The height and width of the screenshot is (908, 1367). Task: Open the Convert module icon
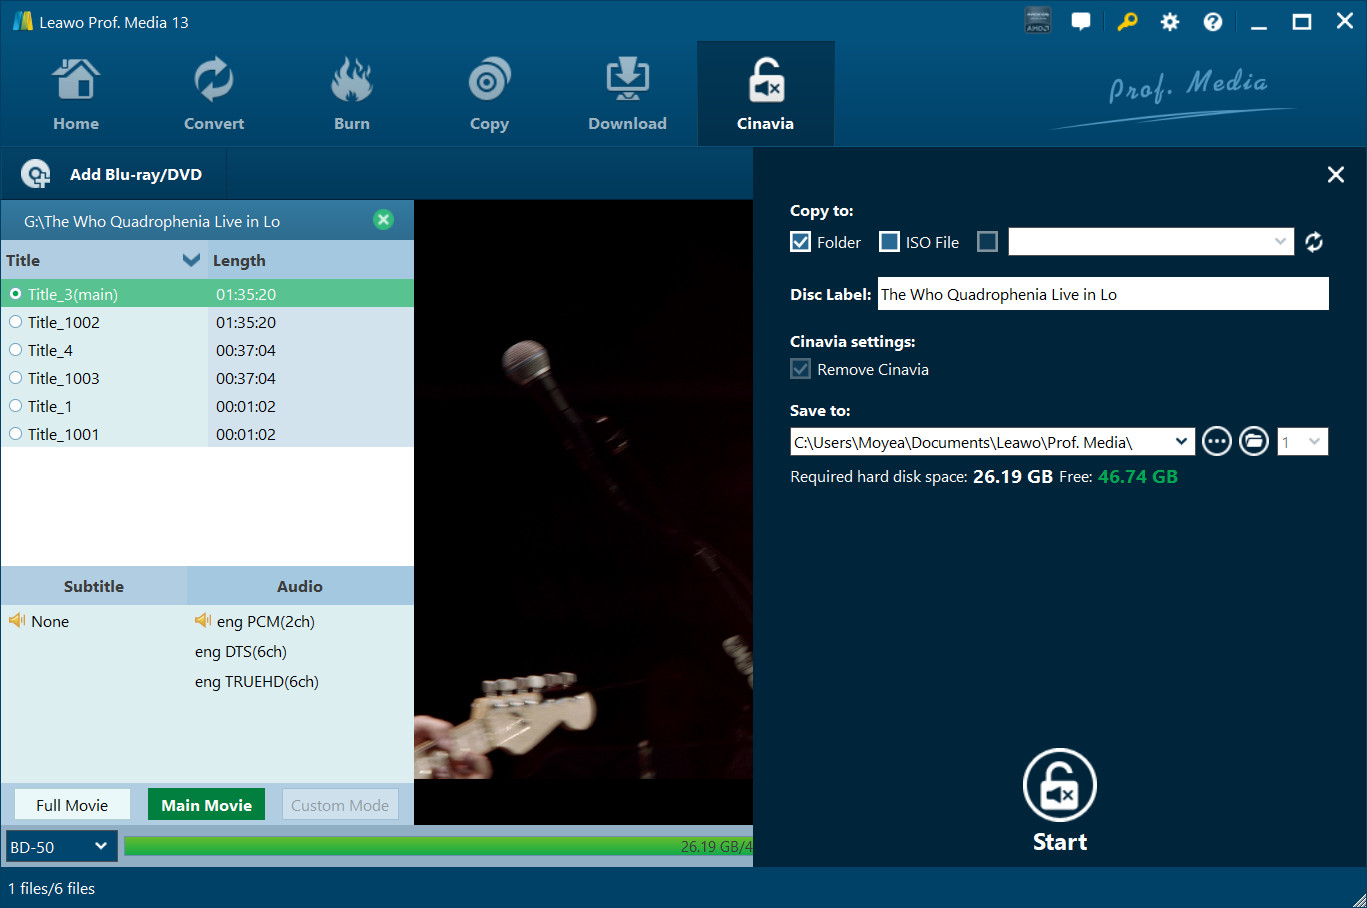(213, 81)
